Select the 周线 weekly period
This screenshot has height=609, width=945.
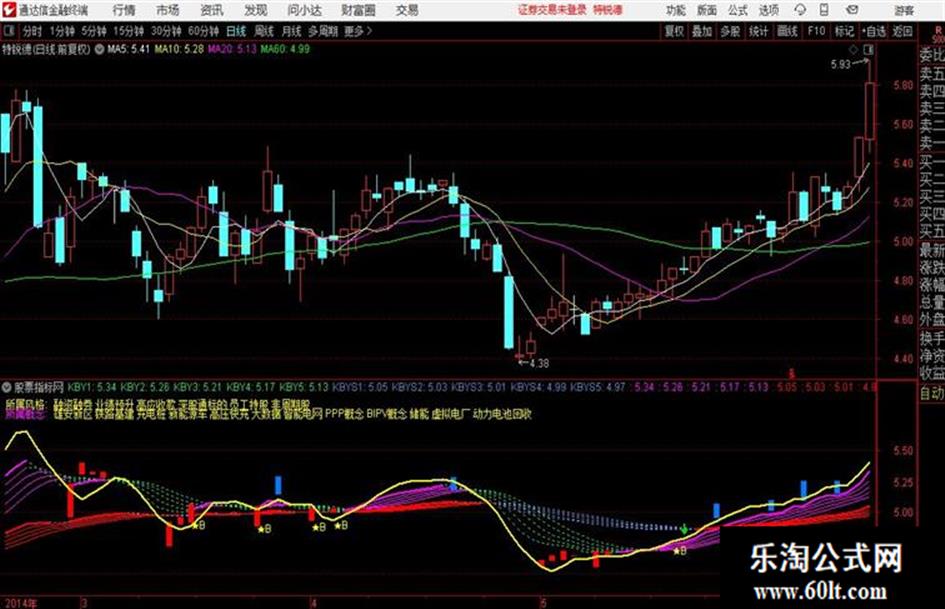click(264, 31)
